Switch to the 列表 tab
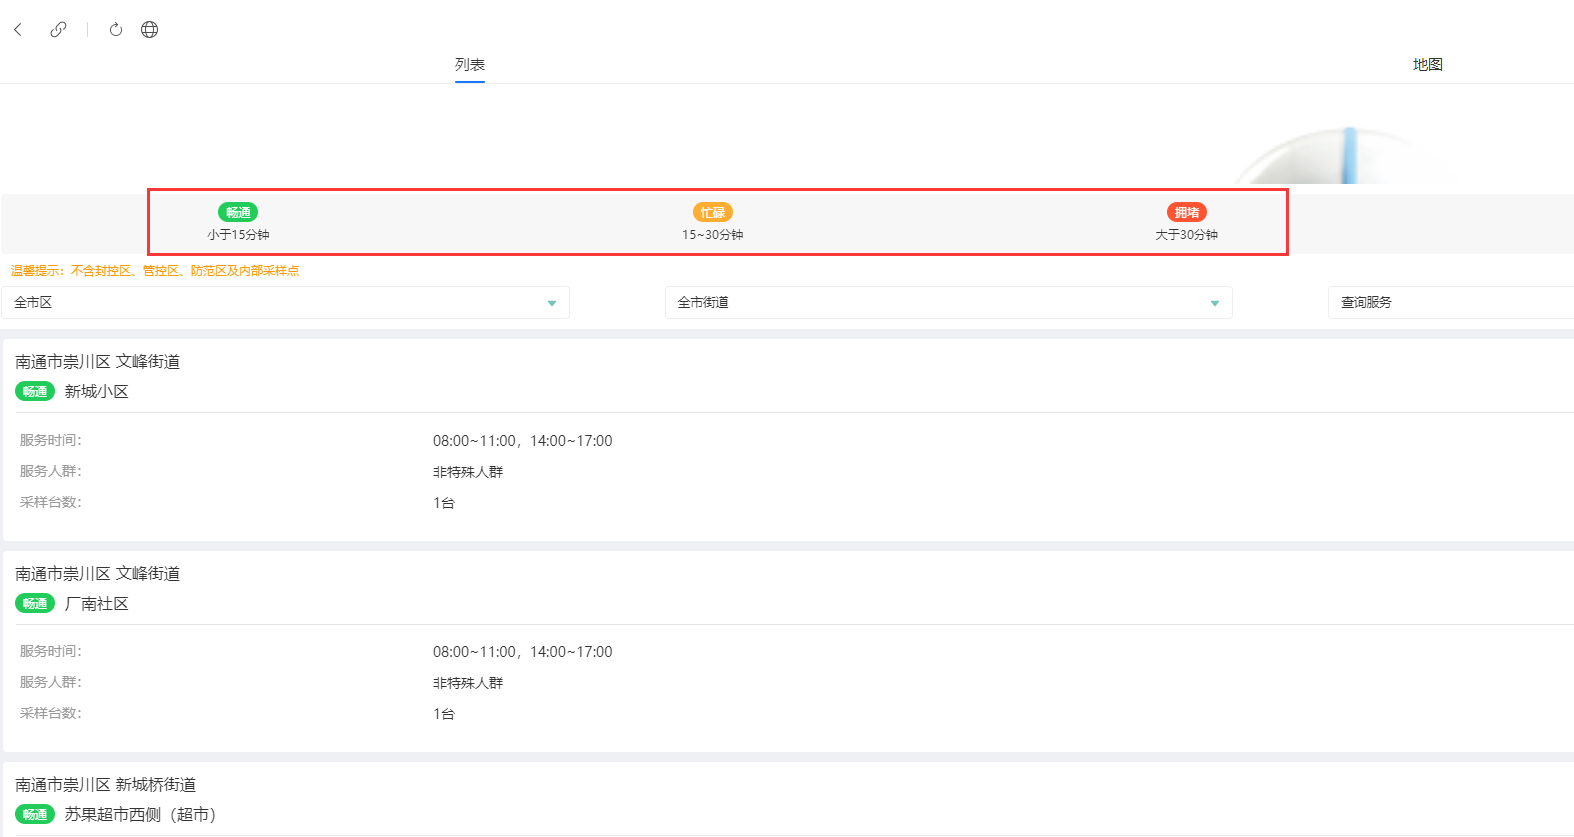 click(470, 65)
